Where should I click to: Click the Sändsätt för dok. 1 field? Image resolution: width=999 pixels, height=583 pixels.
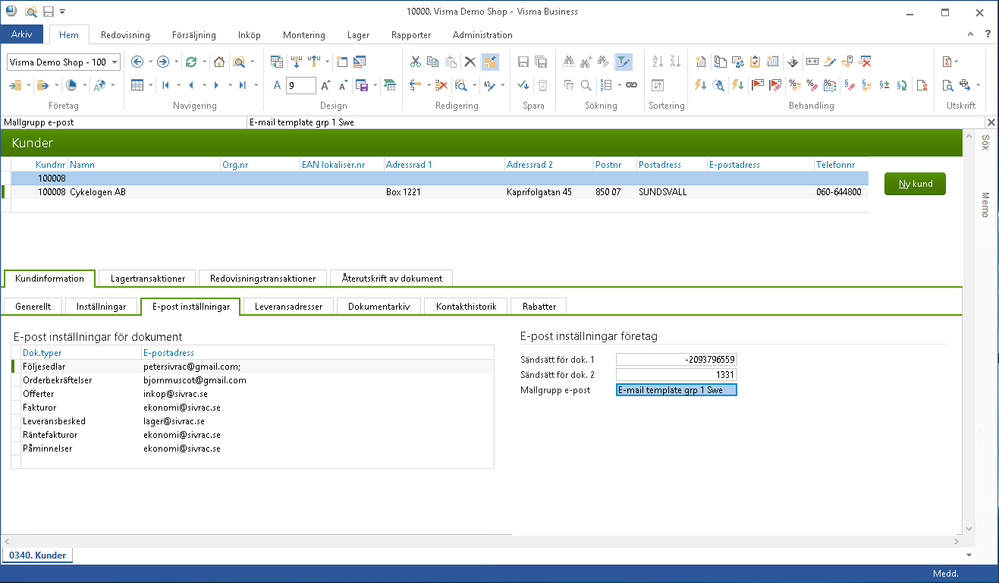[x=676, y=359]
